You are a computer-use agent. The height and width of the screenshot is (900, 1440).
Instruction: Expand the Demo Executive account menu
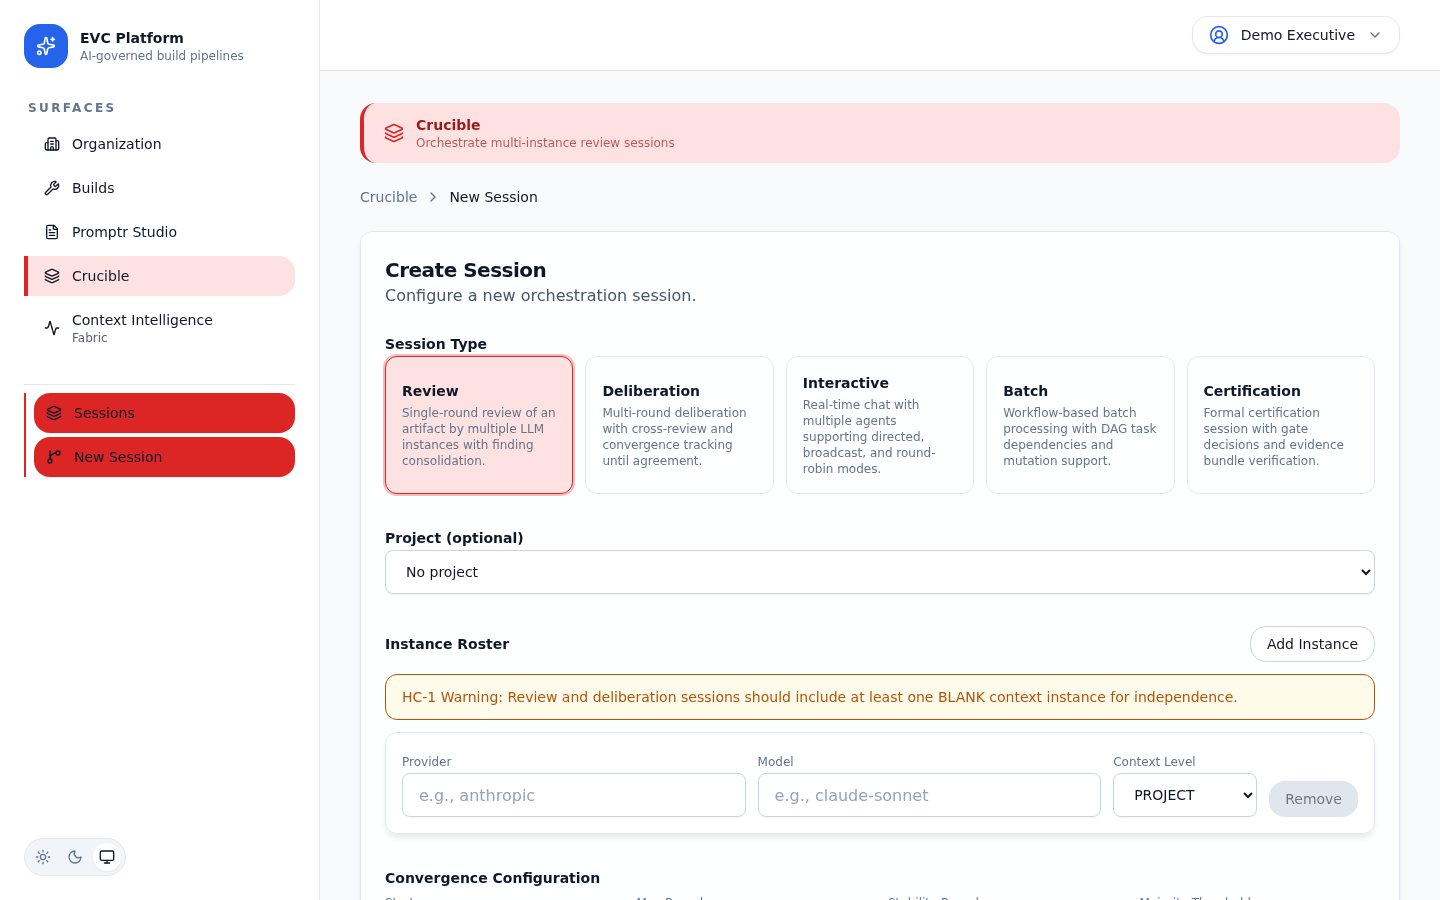[x=1377, y=35]
